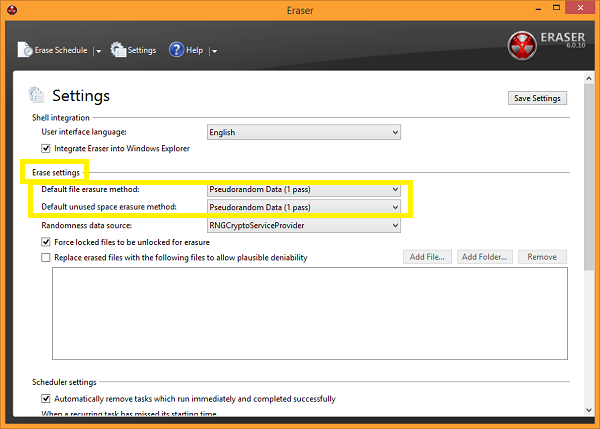
Task: Click the plausible deniability files list box
Action: tap(310, 313)
